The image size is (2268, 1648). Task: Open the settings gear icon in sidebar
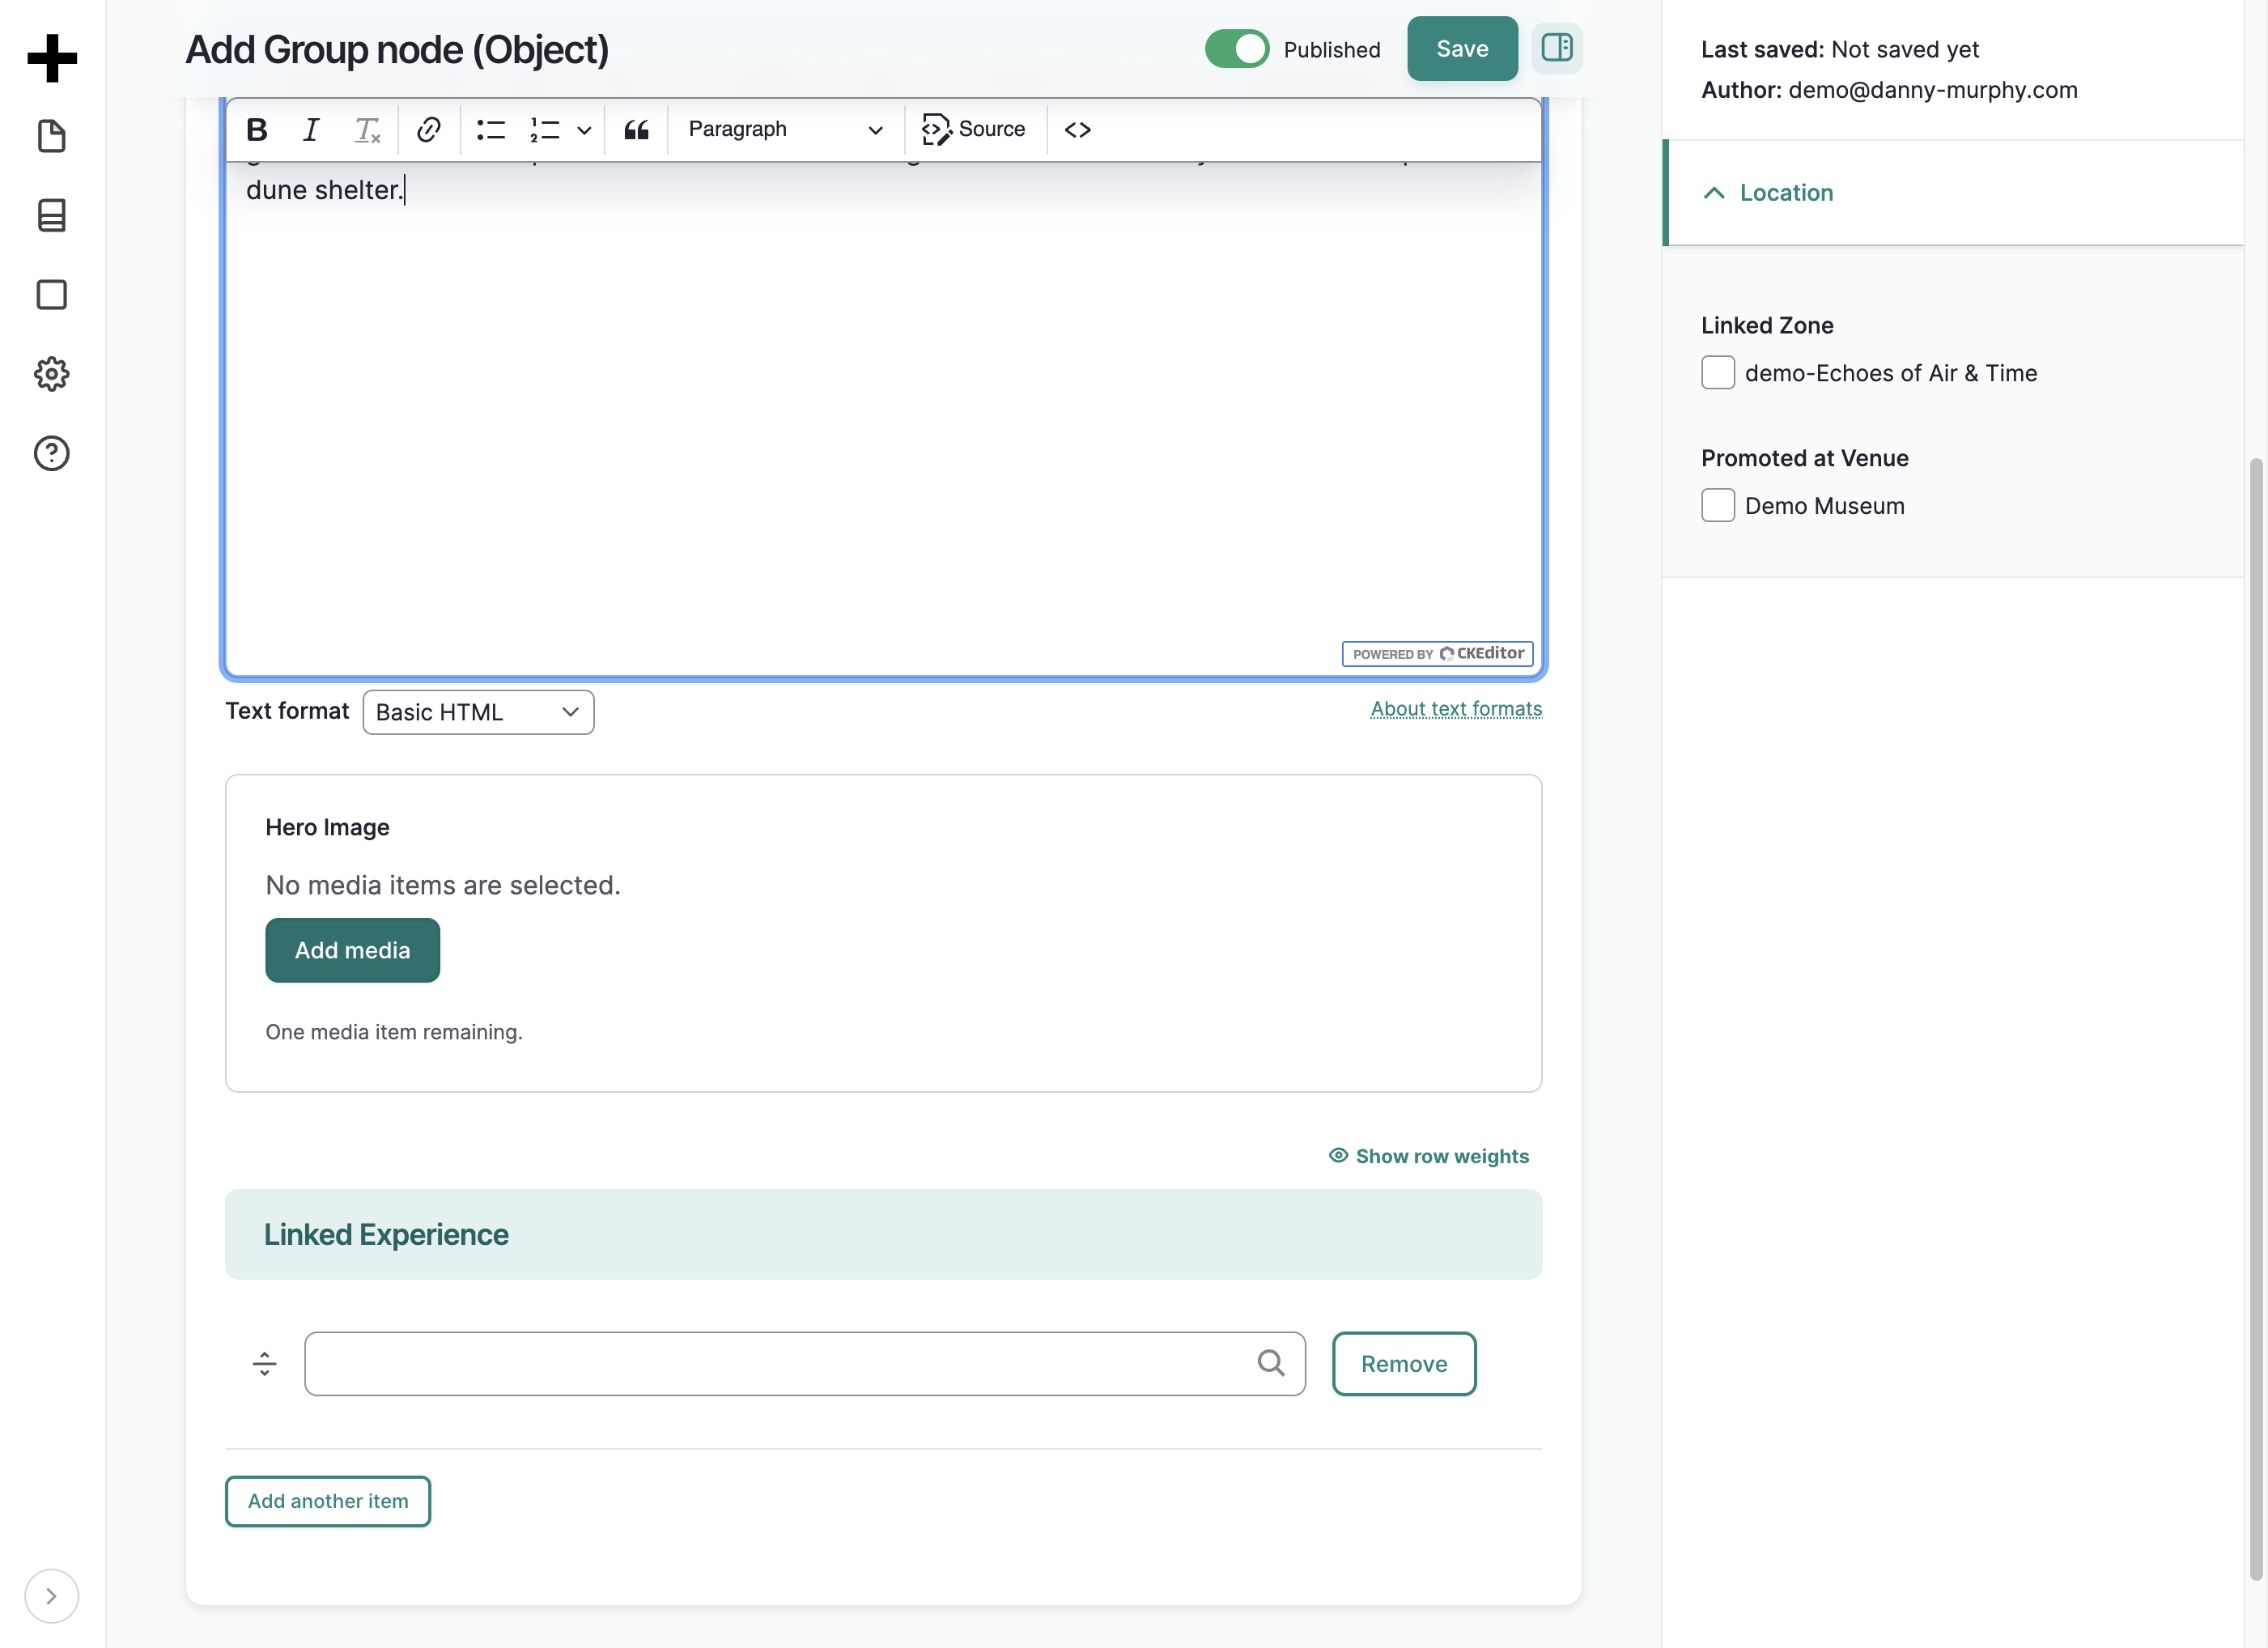52,374
